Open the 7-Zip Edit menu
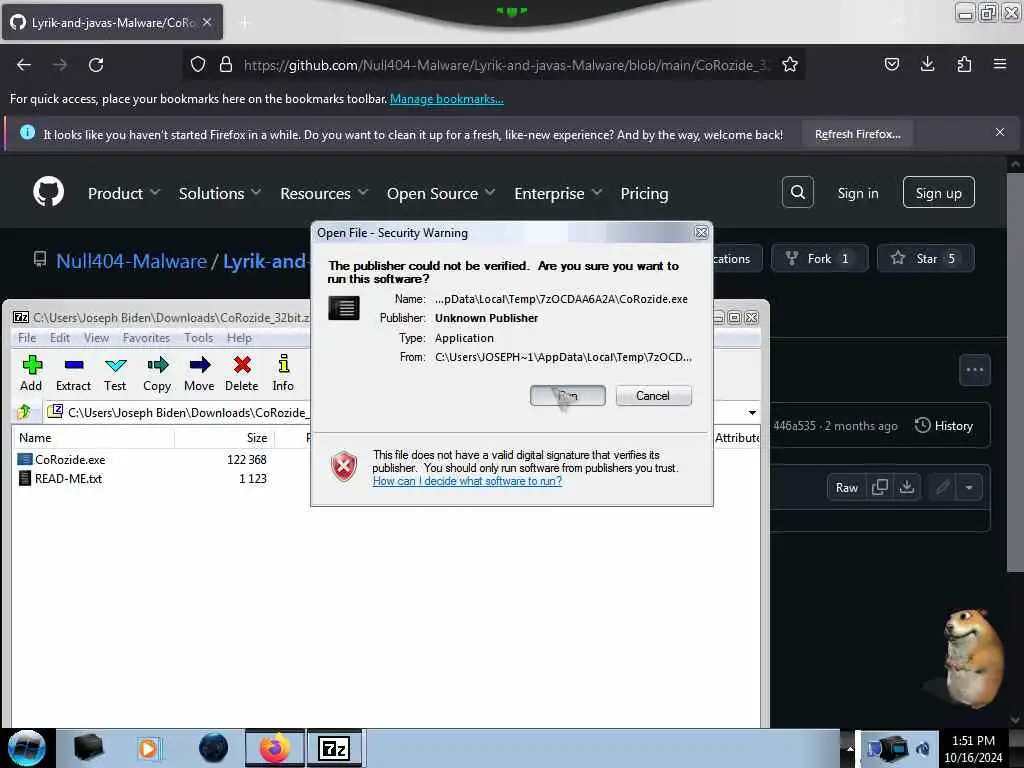 tap(59, 338)
